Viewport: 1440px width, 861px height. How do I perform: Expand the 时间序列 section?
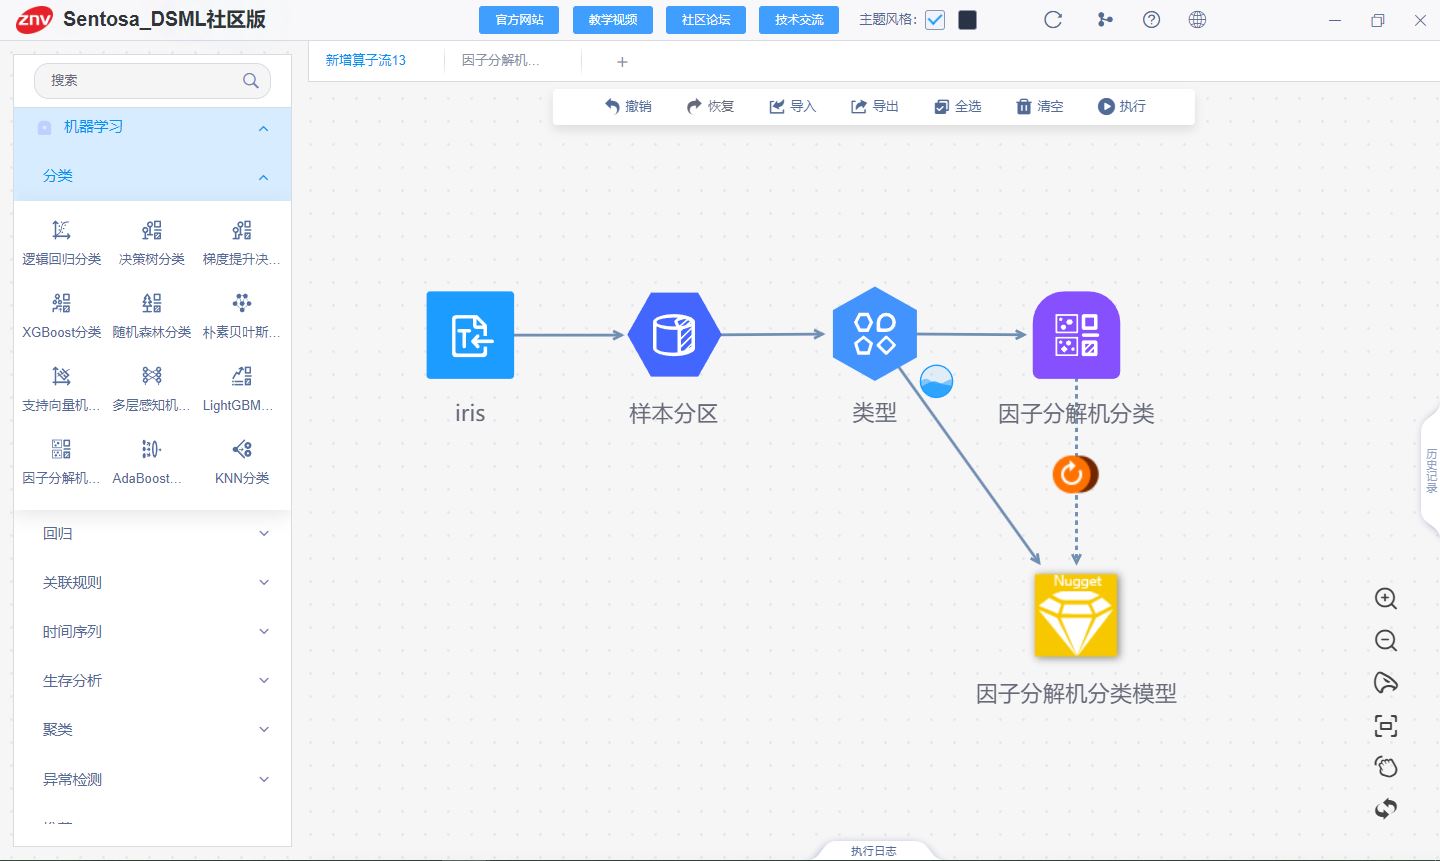pyautogui.click(x=264, y=631)
